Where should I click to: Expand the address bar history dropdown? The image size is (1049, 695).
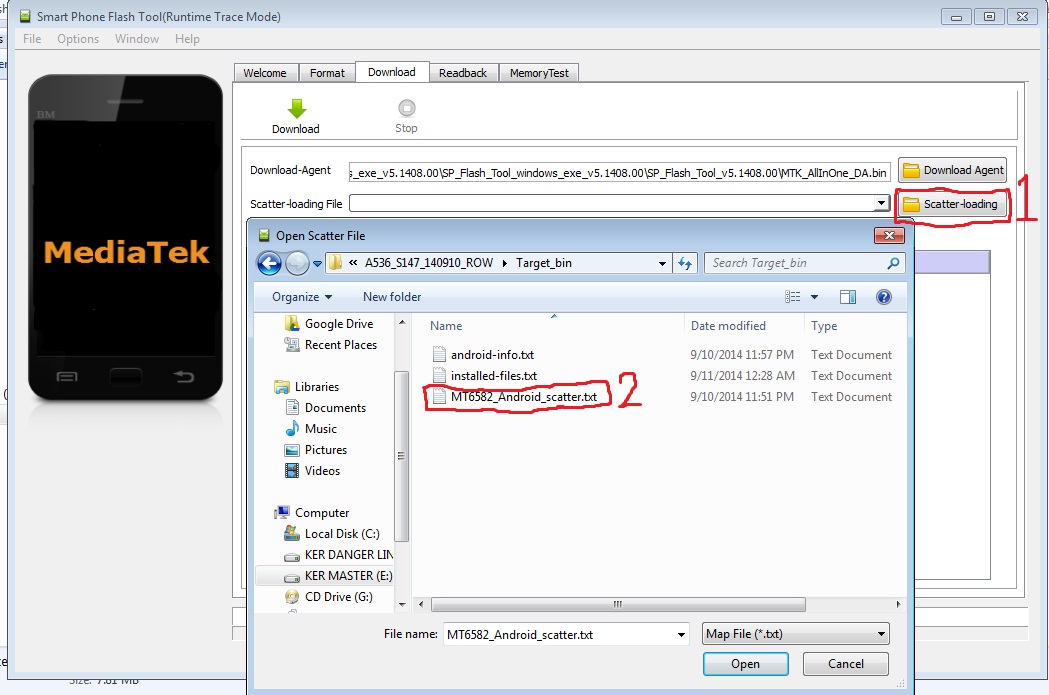pyautogui.click(x=662, y=264)
